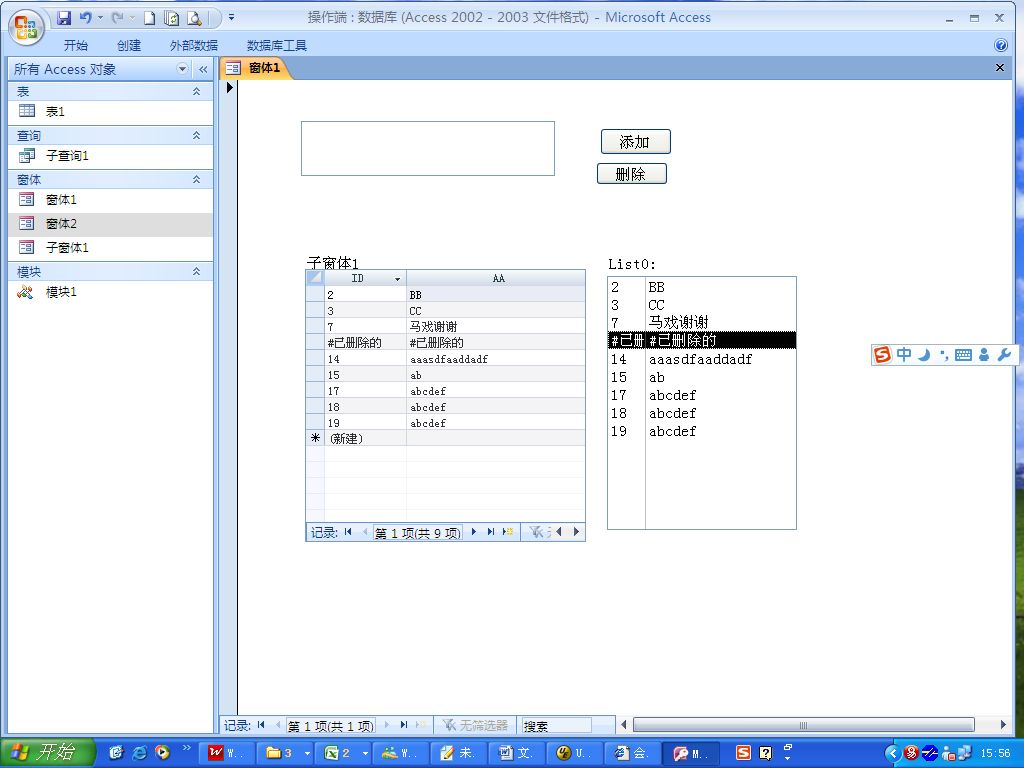Show hidden system tray icons arrow

(892, 754)
